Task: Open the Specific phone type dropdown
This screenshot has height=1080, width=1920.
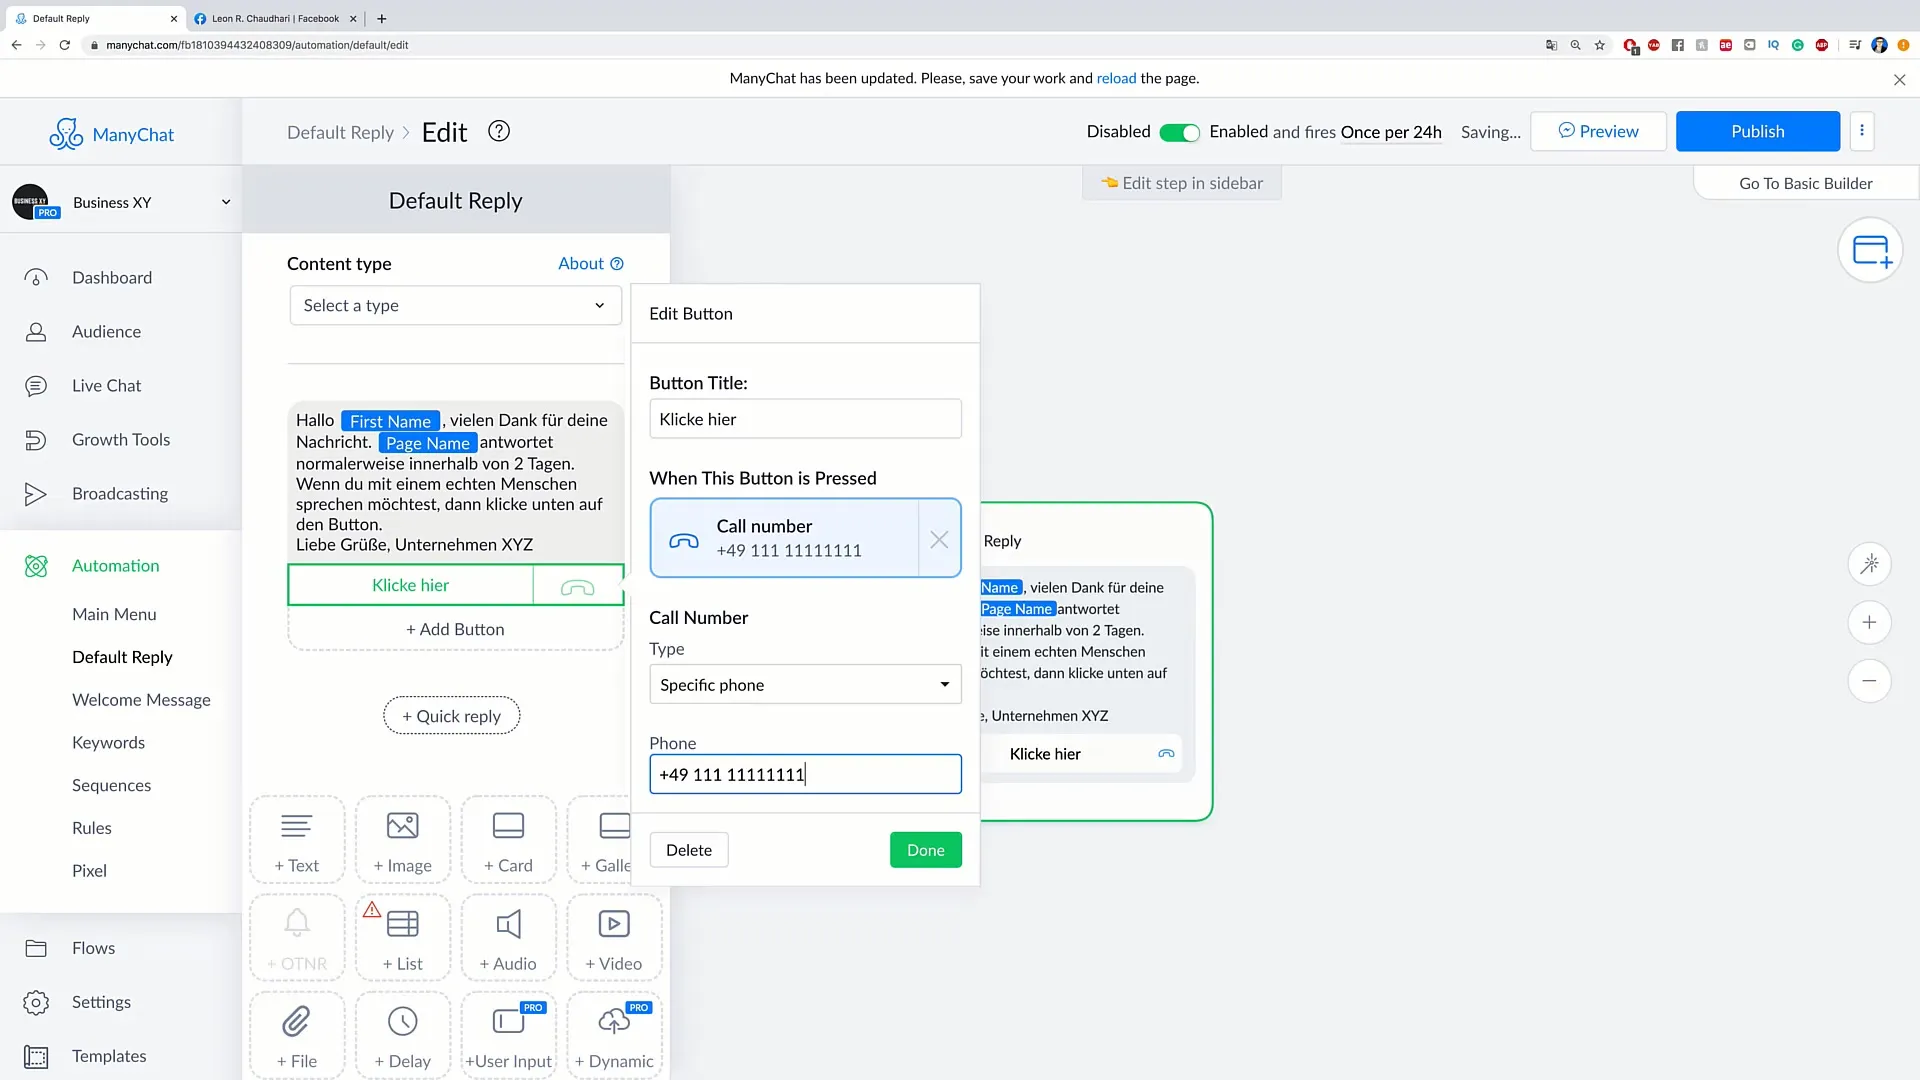Action: pyautogui.click(x=805, y=685)
